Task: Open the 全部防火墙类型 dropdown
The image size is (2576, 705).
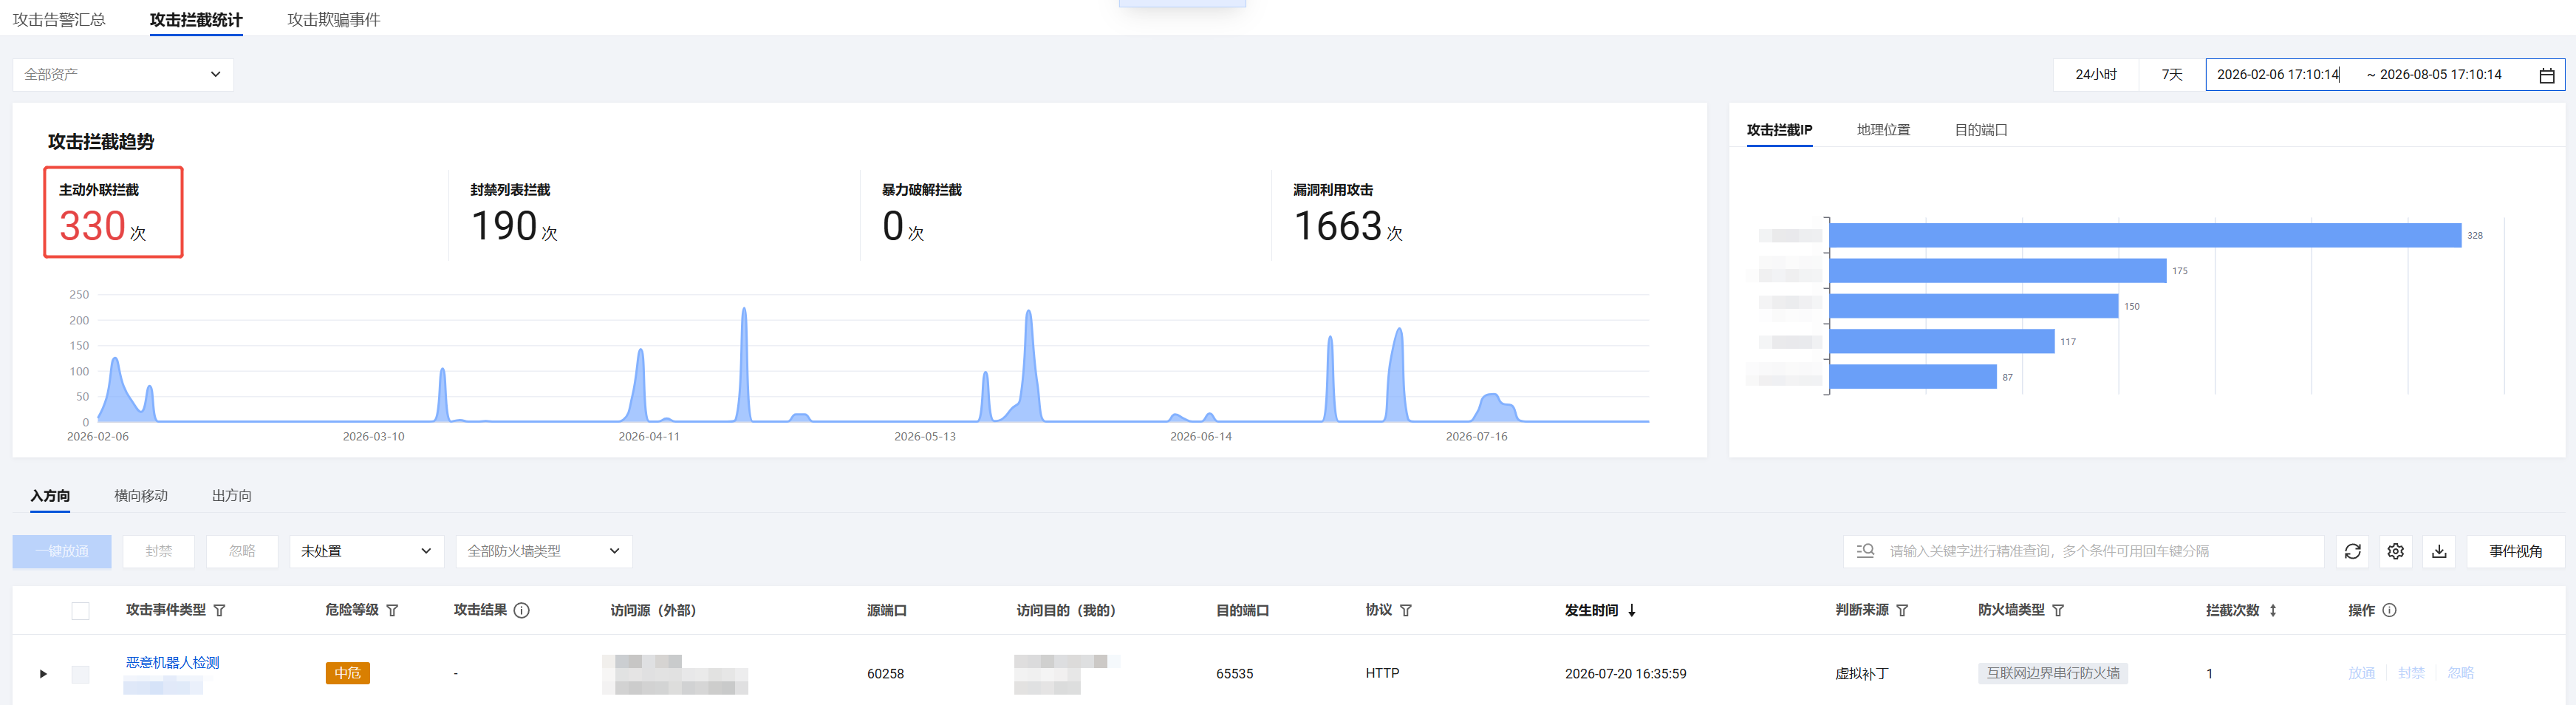Action: coord(544,551)
